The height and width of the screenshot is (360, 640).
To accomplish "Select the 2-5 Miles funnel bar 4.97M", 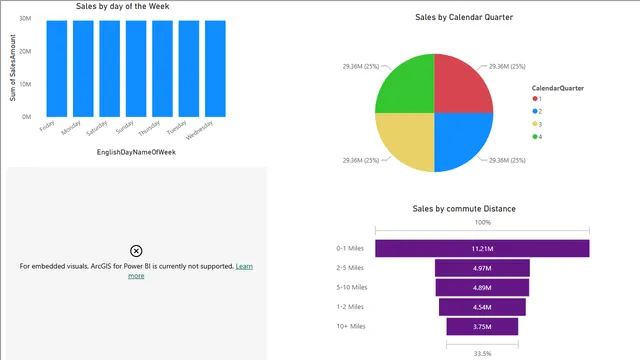I will [482, 268].
